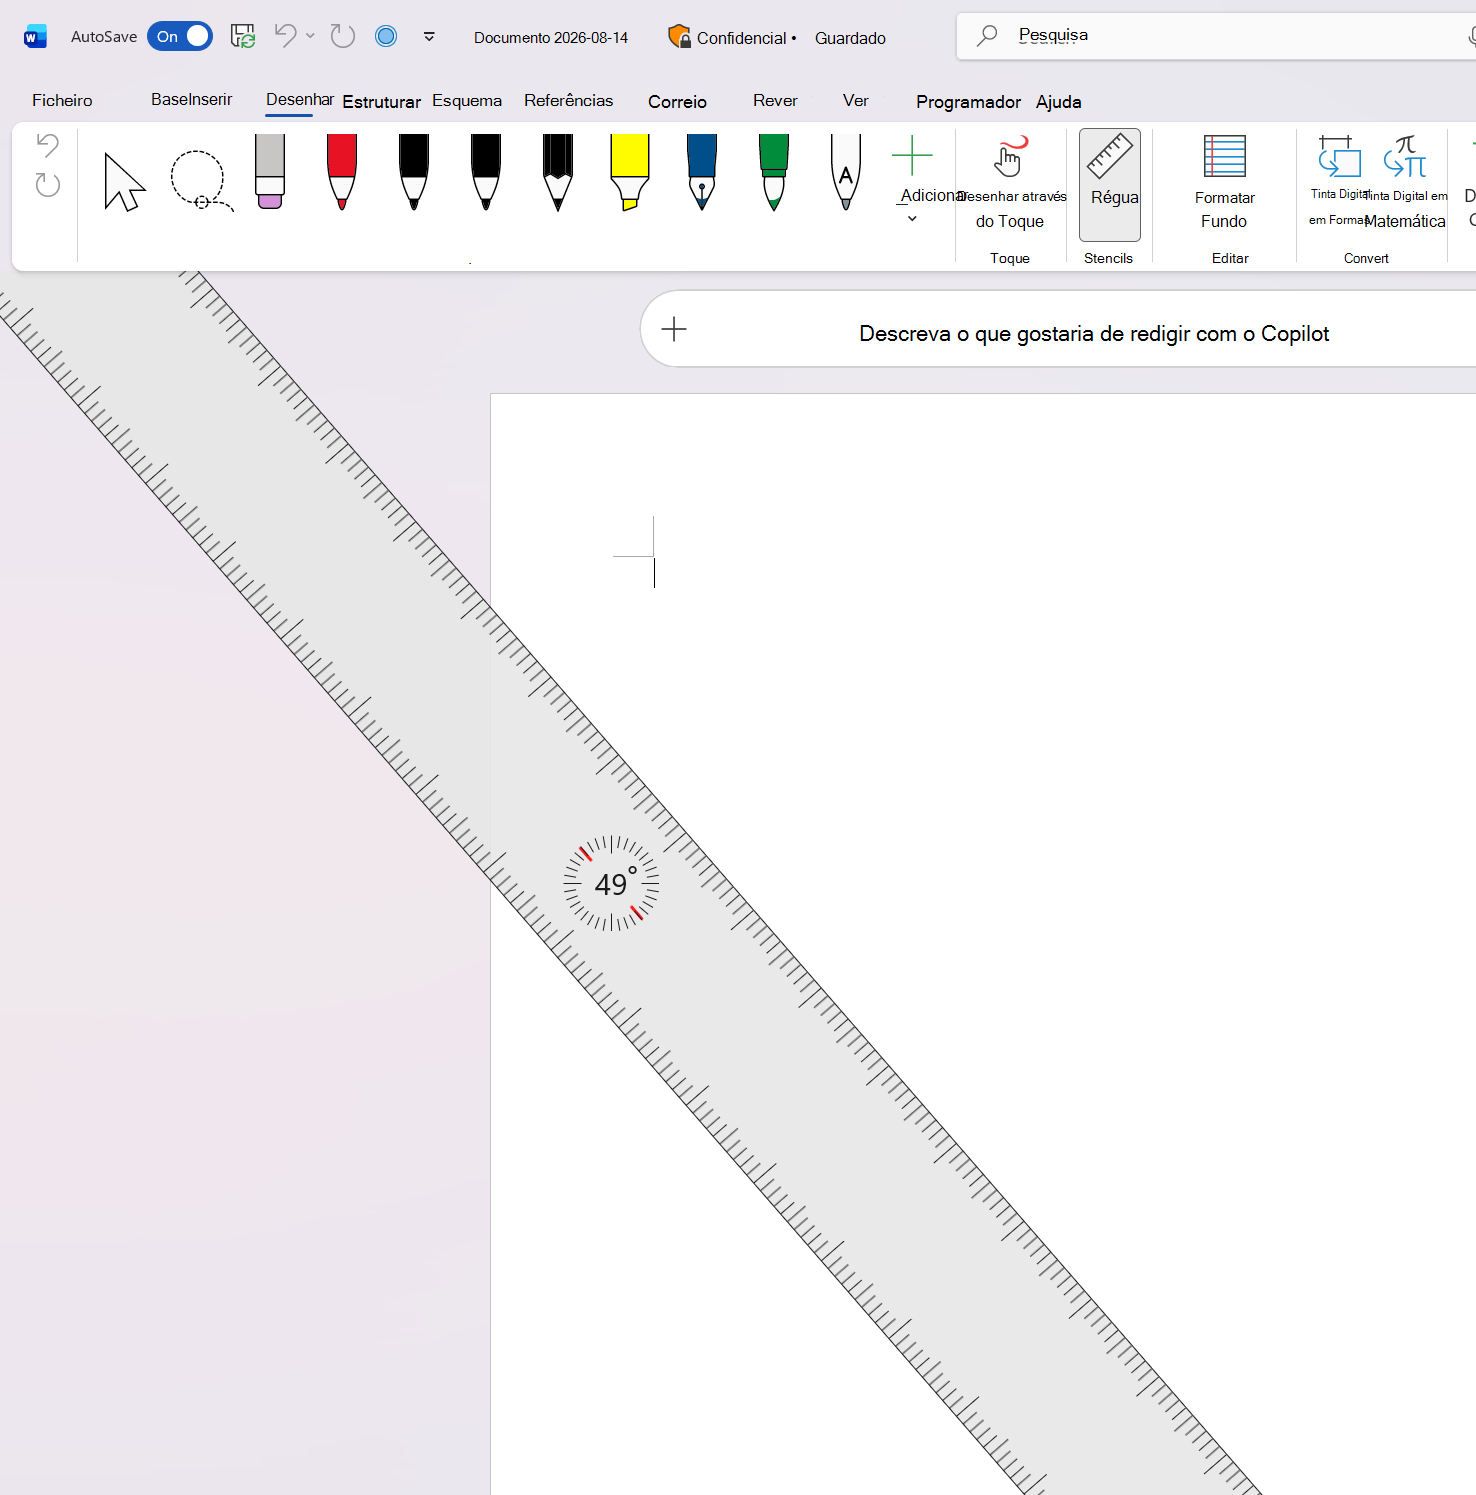This screenshot has width=1476, height=1495.
Task: Click the 49° ruler angle indicator
Action: [x=611, y=884]
